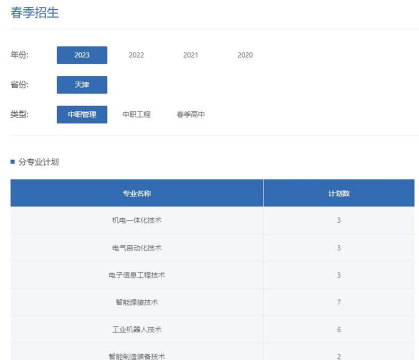This screenshot has height=360, width=419.
Task: Switch to the 春季高中 type
Action: 191,114
